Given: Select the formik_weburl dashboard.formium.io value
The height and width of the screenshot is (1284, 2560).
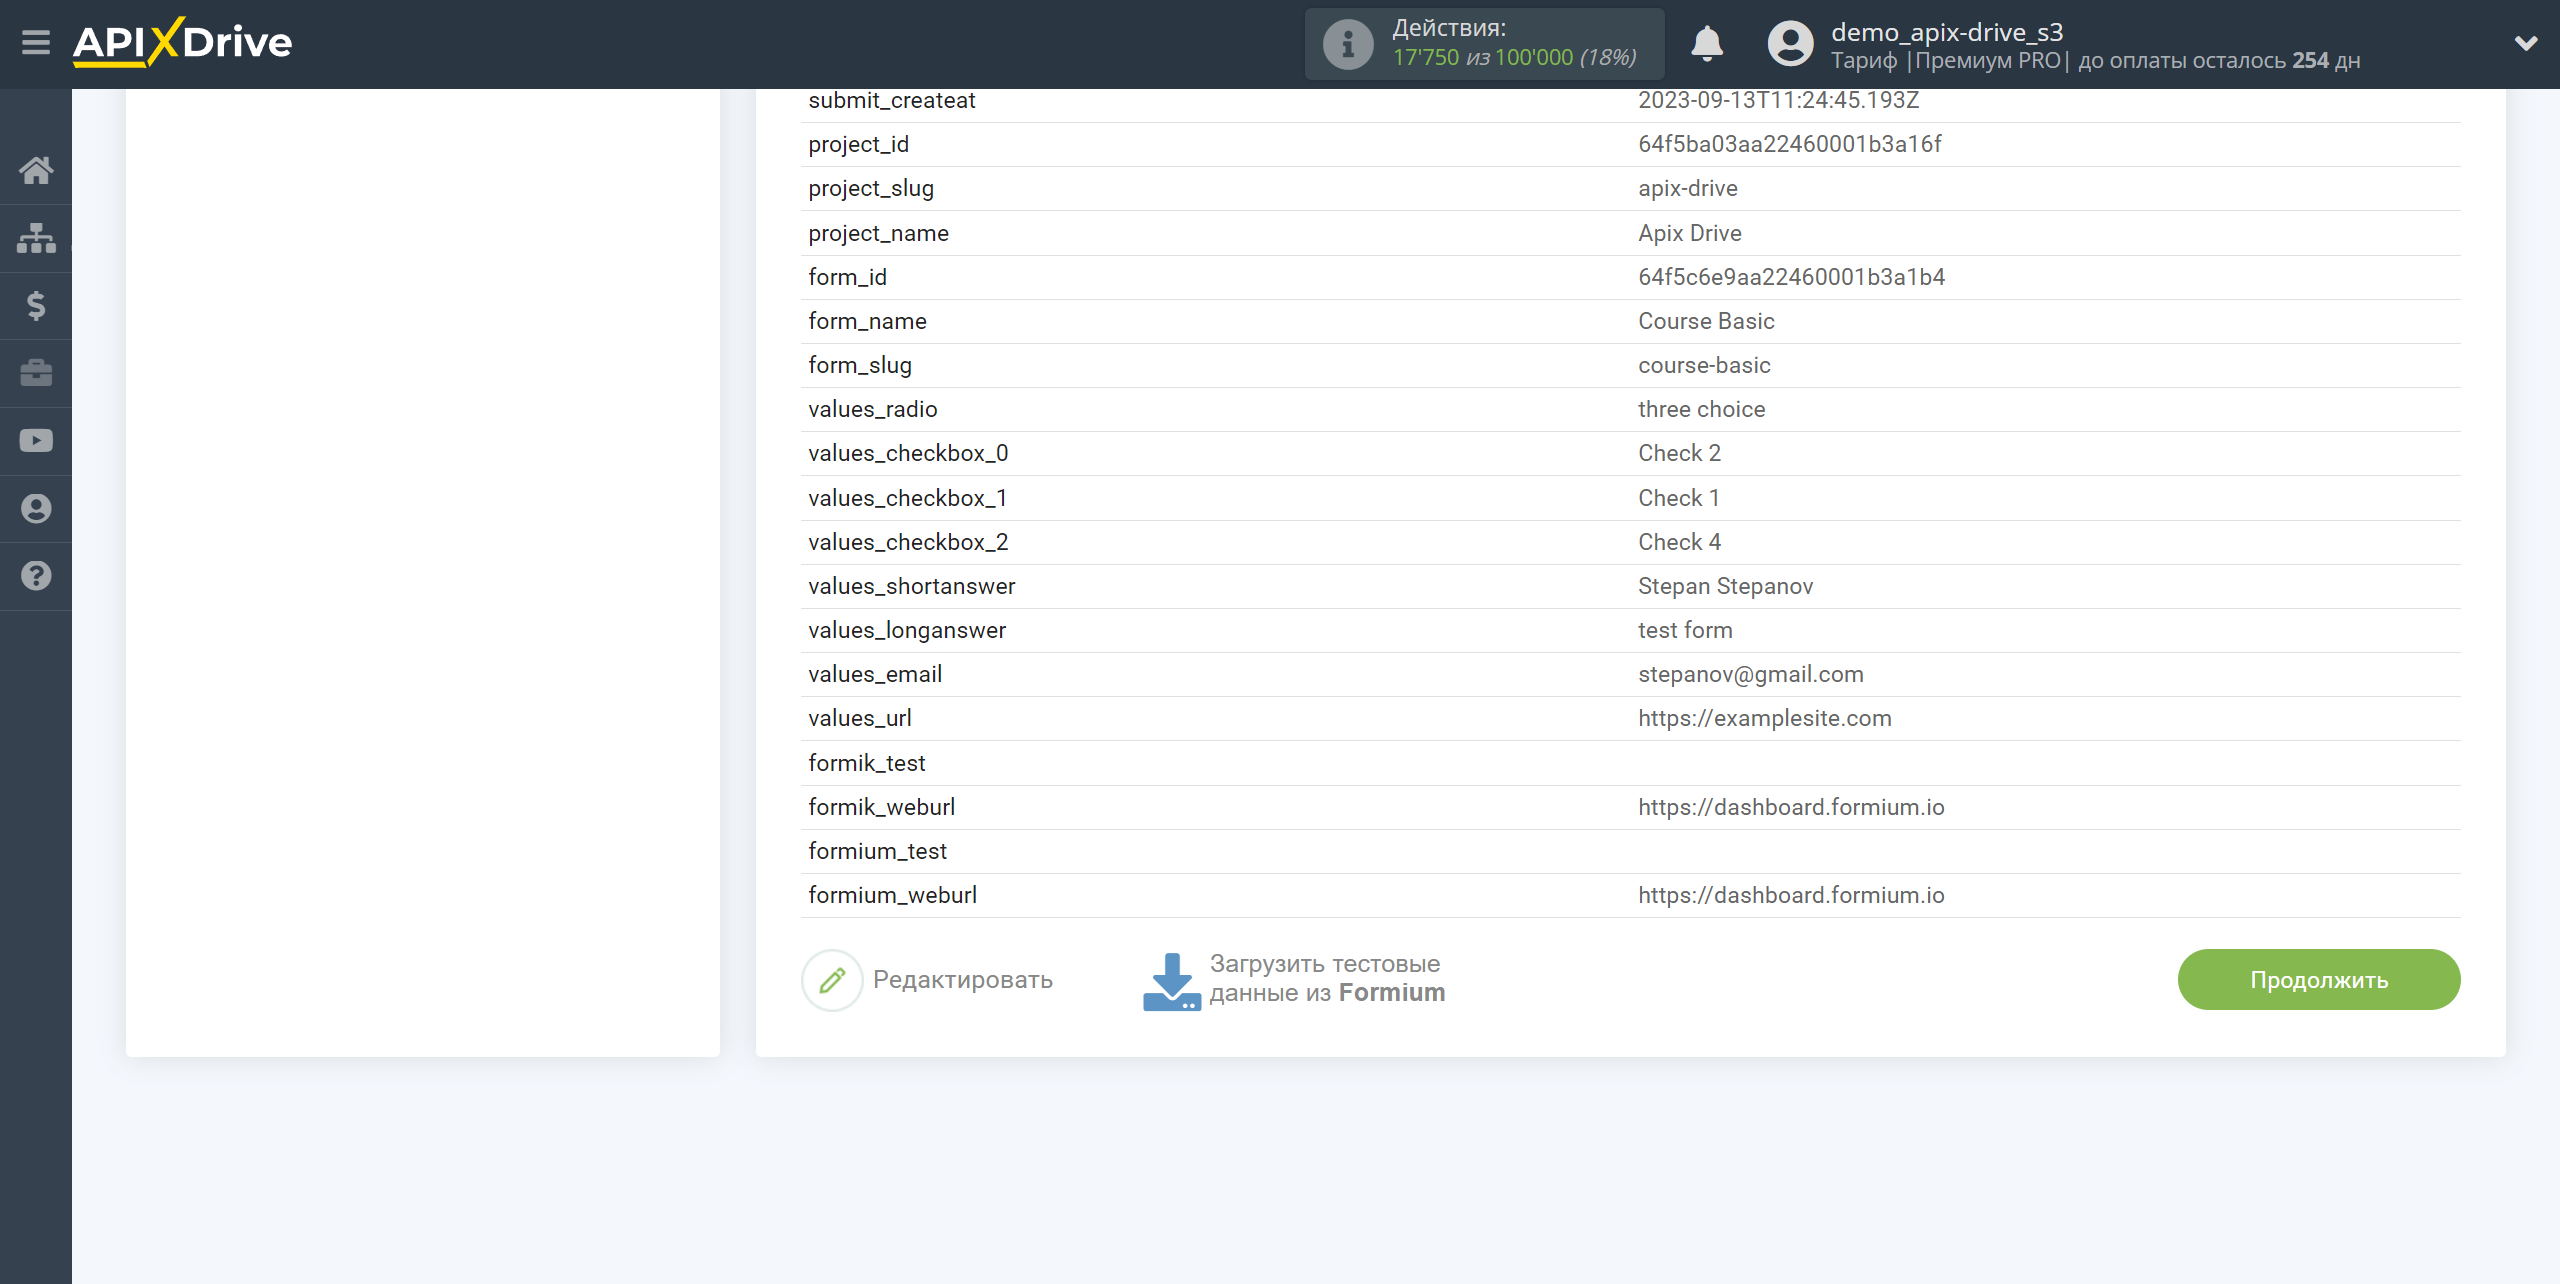Looking at the screenshot, I should (1791, 808).
